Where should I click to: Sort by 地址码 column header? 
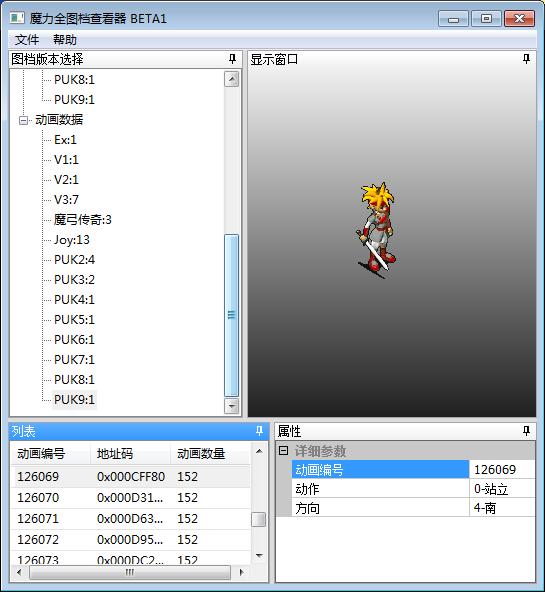click(131, 453)
